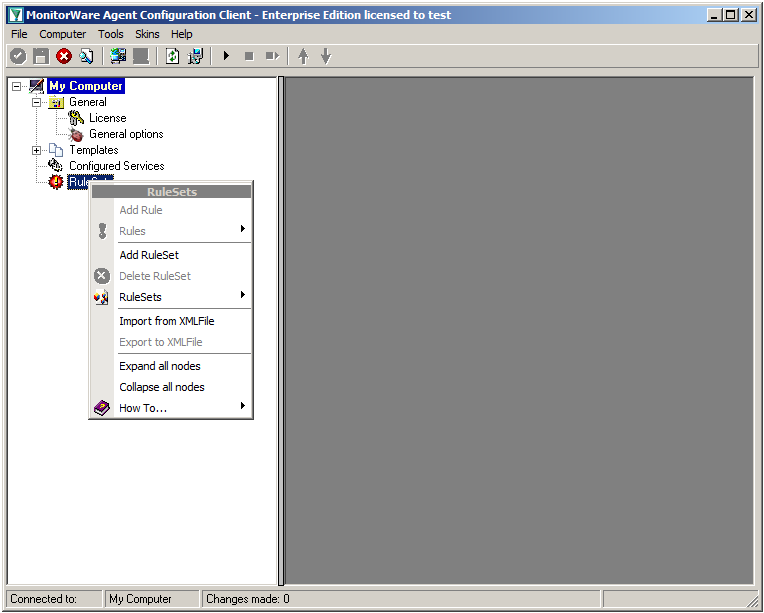Viewport: 764px width, 613px height.
Task: Select the License tree item
Action: click(108, 118)
